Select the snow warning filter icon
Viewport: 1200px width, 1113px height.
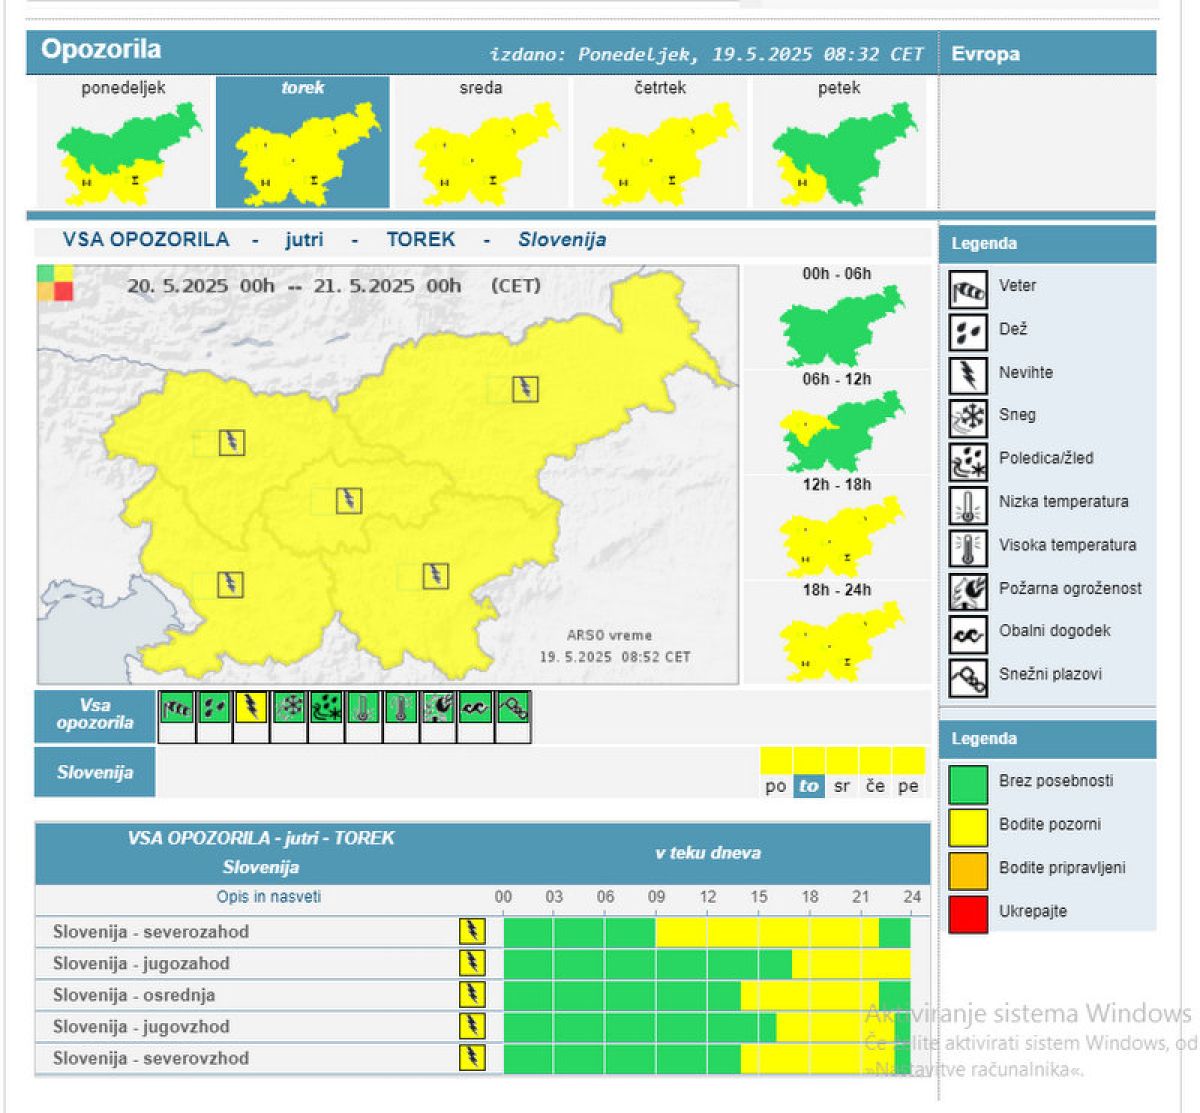[289, 708]
